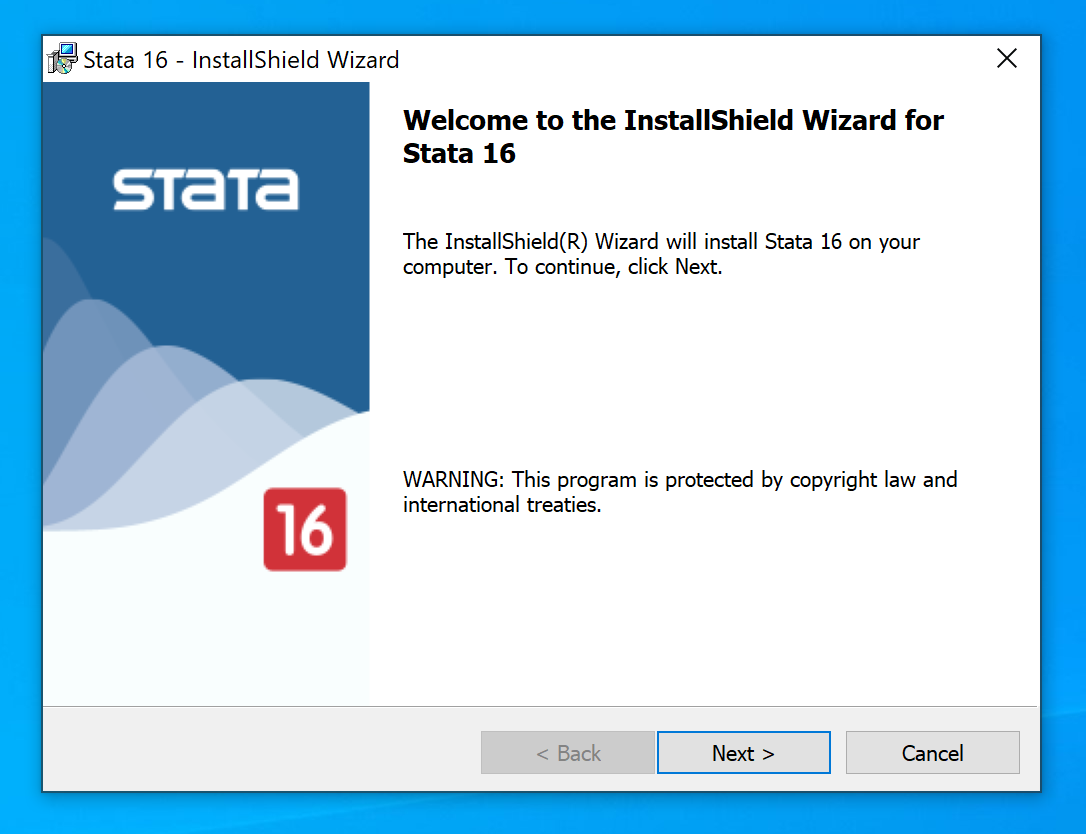The image size is (1086, 834).
Task: Click the empty title bar space before the X
Action: 700,60
